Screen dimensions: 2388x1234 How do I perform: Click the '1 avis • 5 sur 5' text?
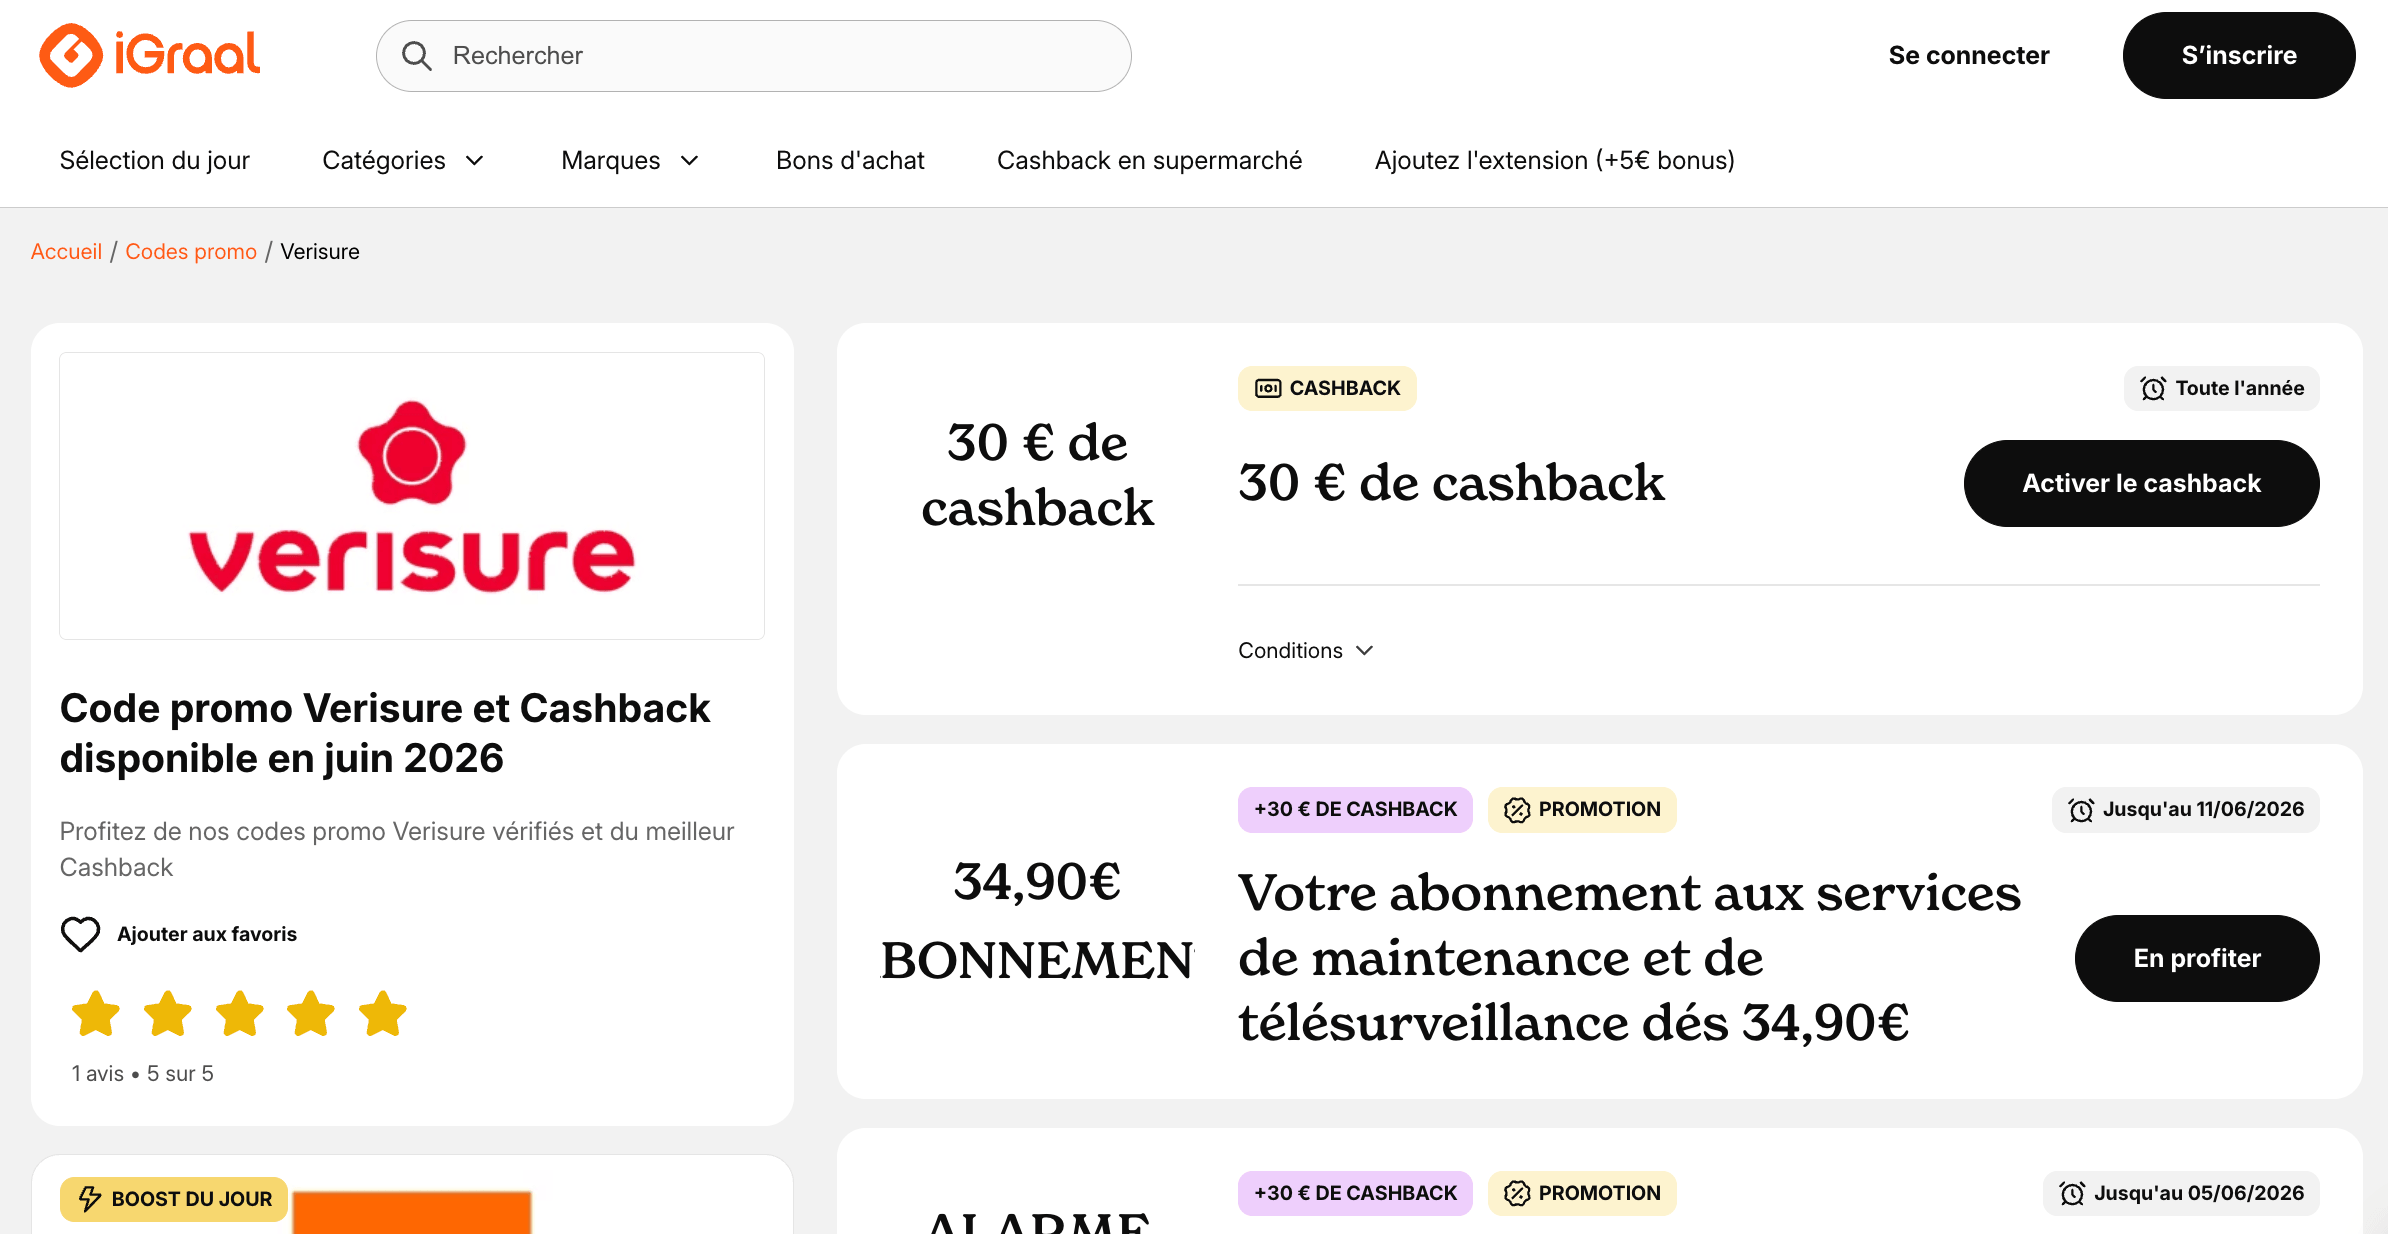click(x=142, y=1073)
